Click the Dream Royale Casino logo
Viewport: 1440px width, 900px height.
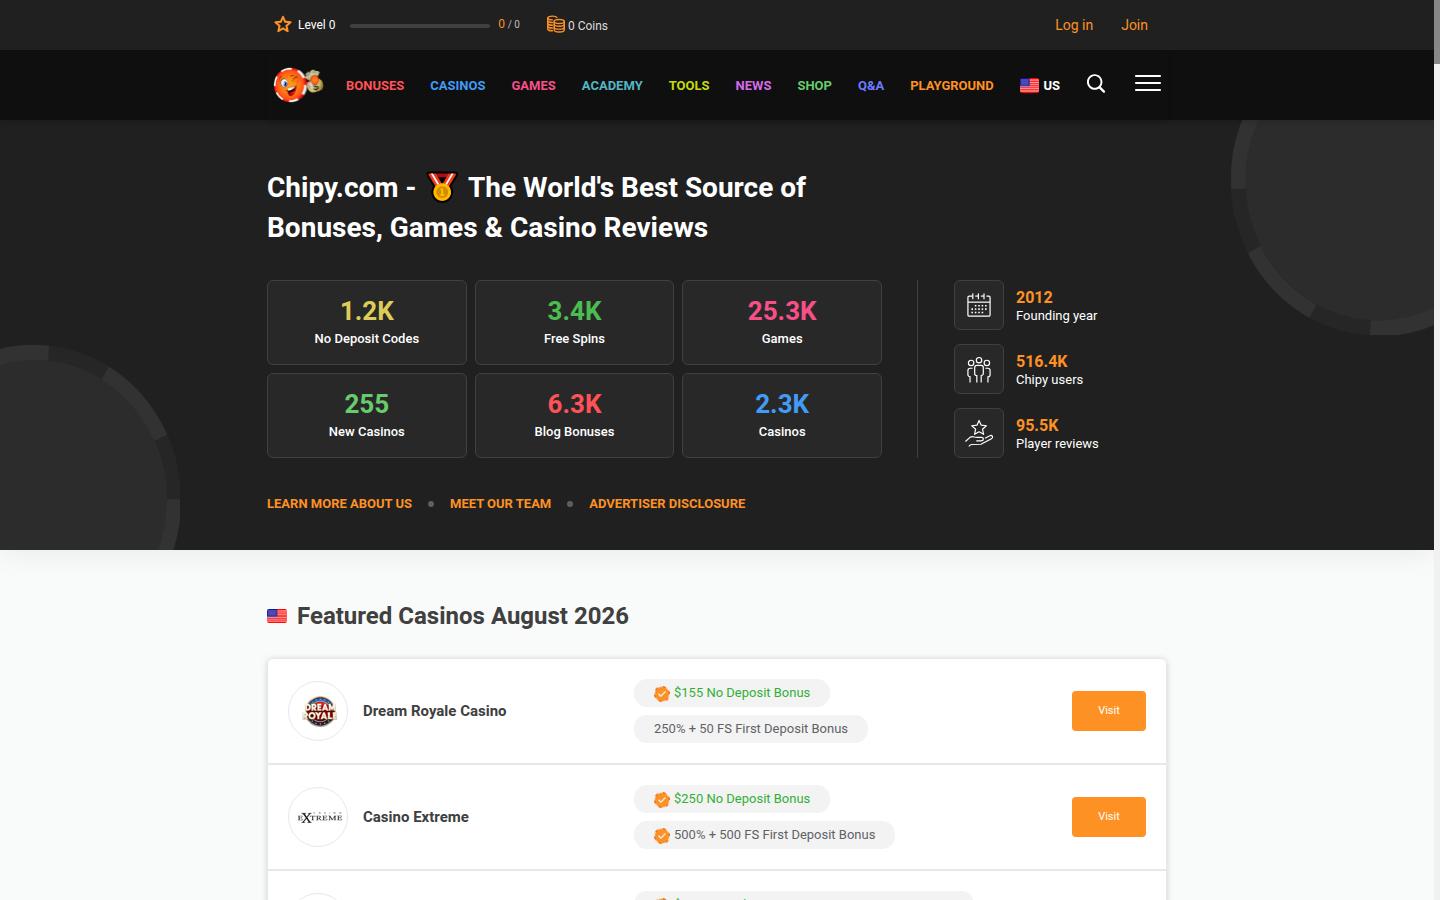[318, 711]
